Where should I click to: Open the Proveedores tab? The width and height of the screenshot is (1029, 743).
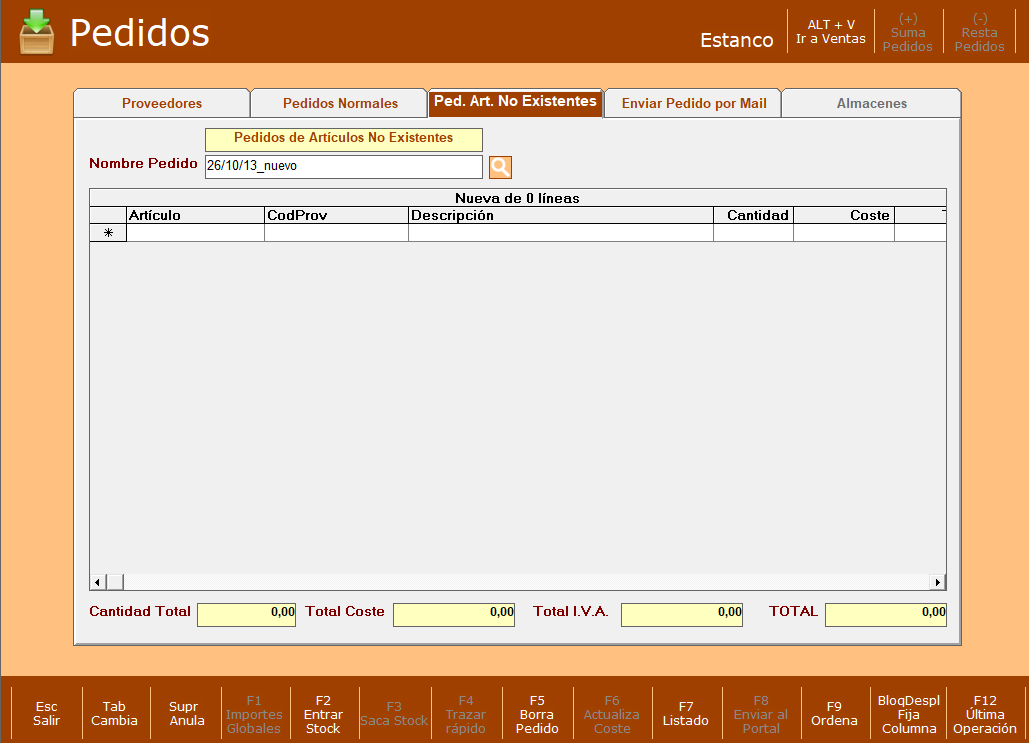coord(161,103)
